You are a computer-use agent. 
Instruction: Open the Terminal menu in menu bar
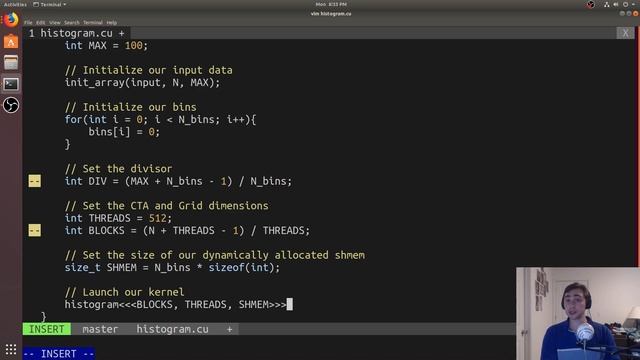[93, 23]
